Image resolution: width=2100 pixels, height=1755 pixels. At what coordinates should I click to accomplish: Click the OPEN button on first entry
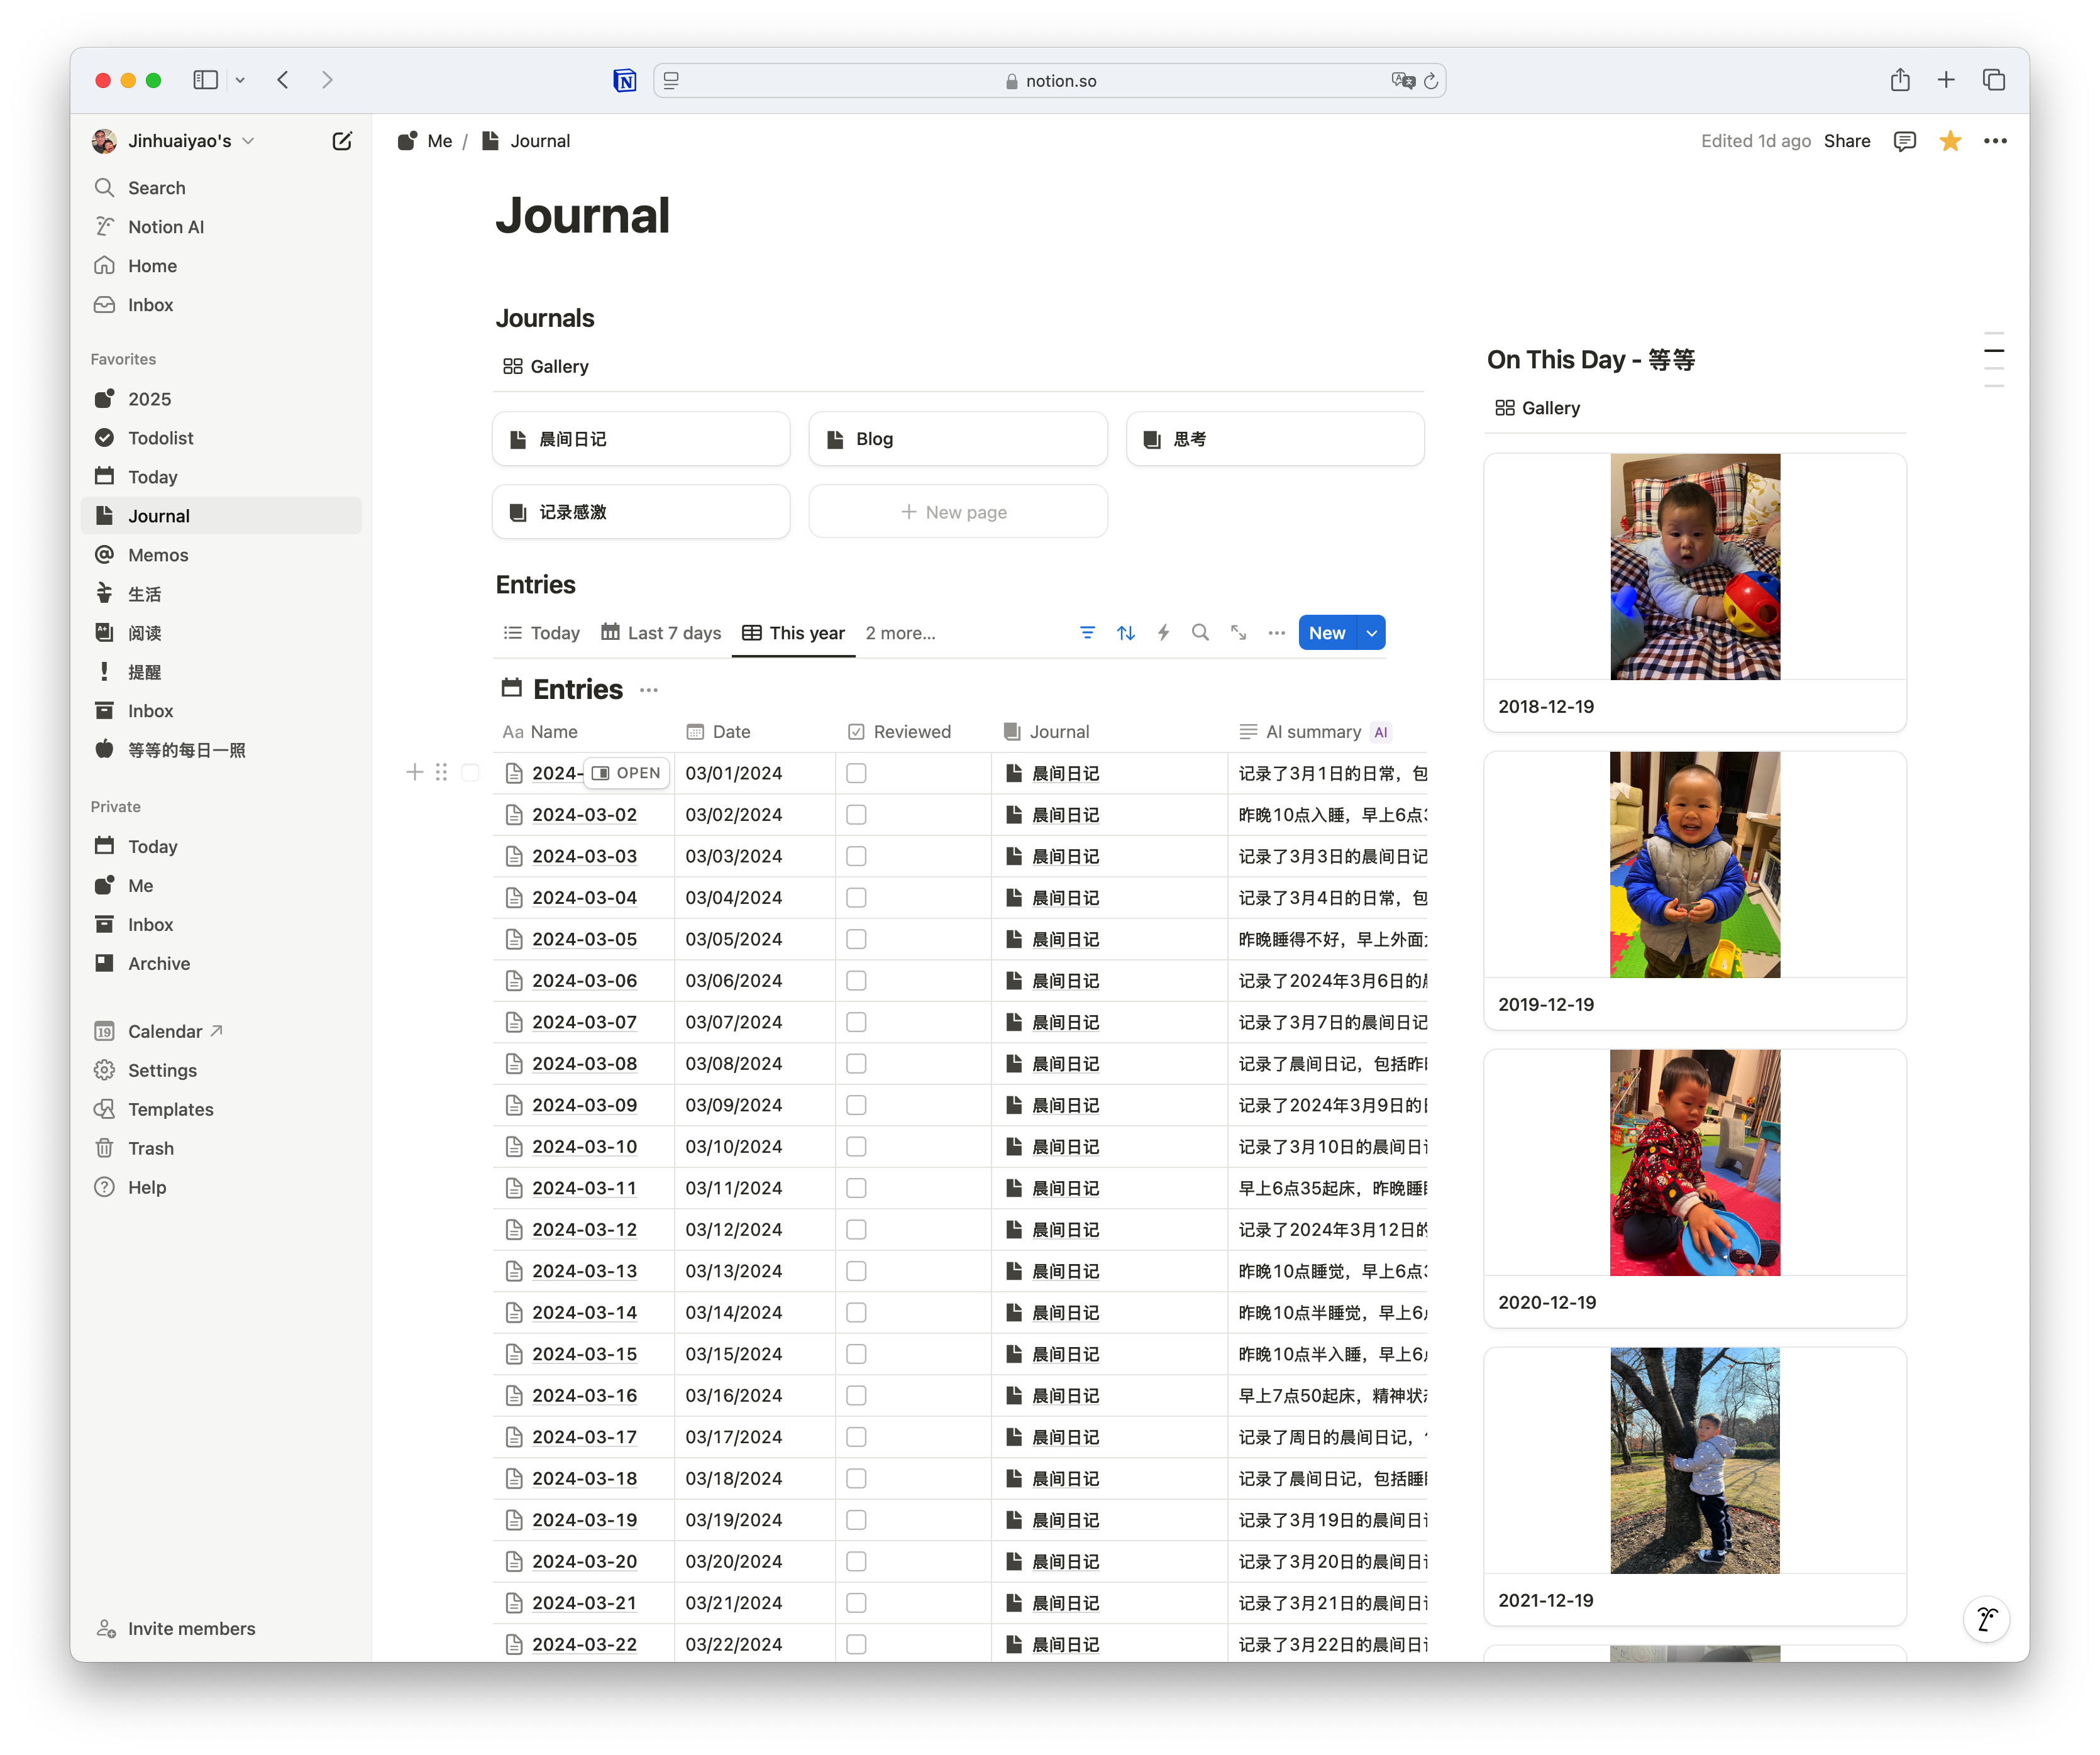tap(627, 773)
